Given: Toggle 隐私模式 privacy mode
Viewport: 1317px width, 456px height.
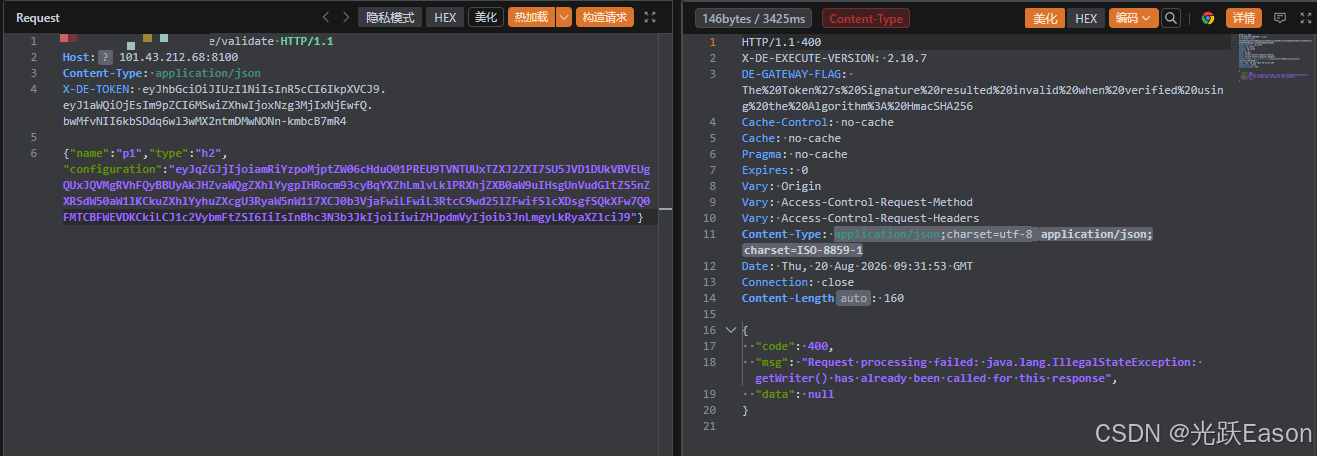Looking at the screenshot, I should pos(389,18).
